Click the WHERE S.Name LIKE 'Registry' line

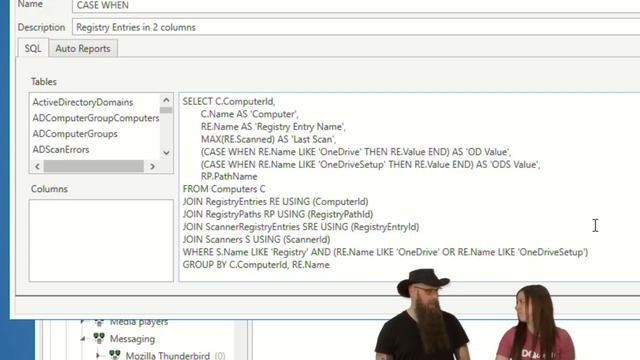click(385, 252)
